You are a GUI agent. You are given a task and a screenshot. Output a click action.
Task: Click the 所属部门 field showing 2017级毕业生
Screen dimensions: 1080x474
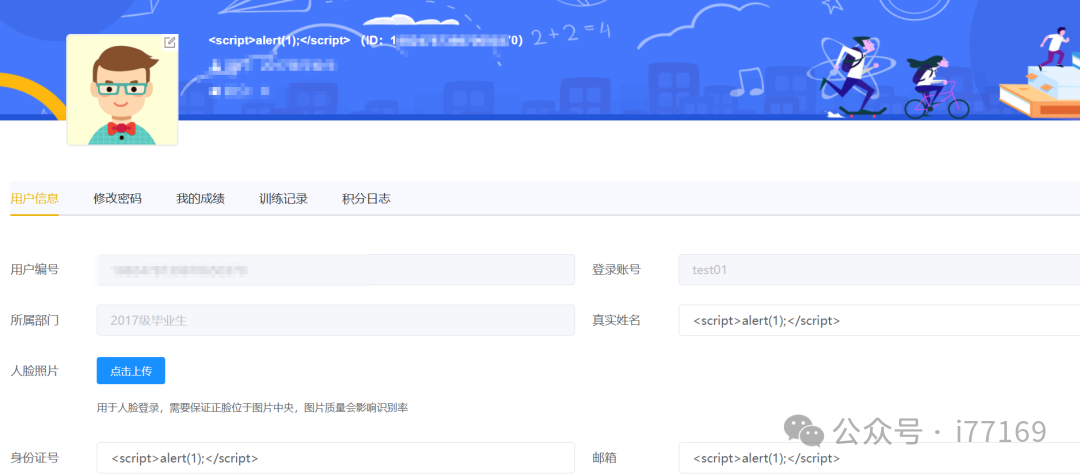335,320
